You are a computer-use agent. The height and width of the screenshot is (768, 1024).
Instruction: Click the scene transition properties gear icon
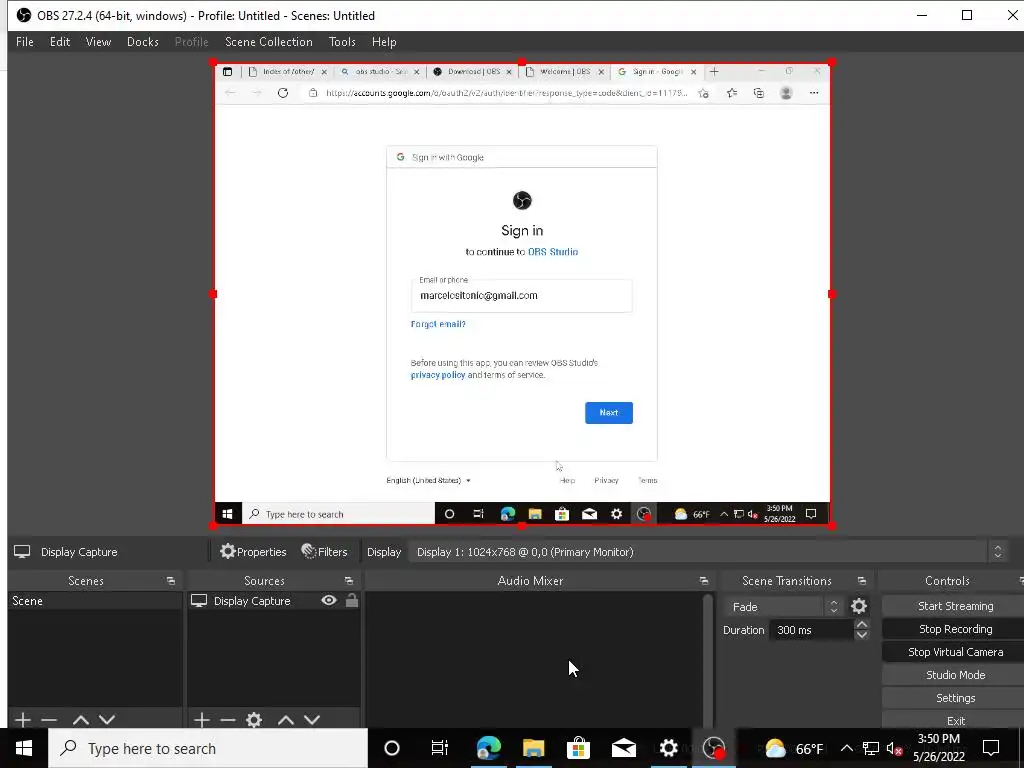859,607
